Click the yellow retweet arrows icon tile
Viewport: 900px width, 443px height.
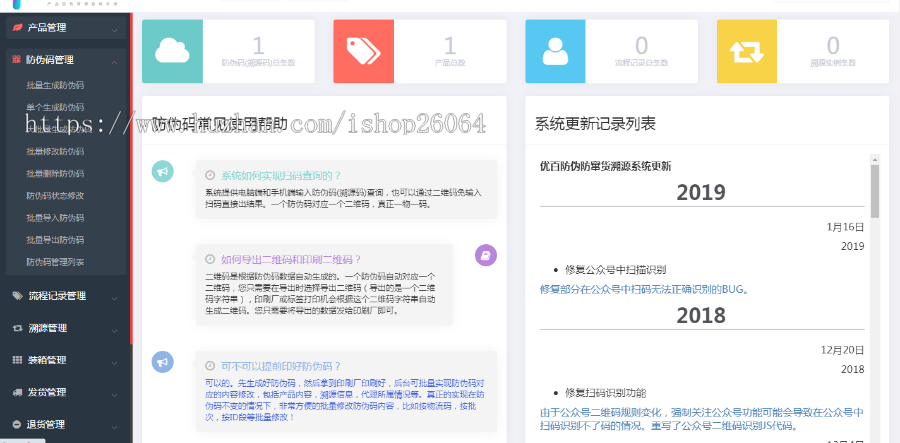pyautogui.click(x=746, y=50)
